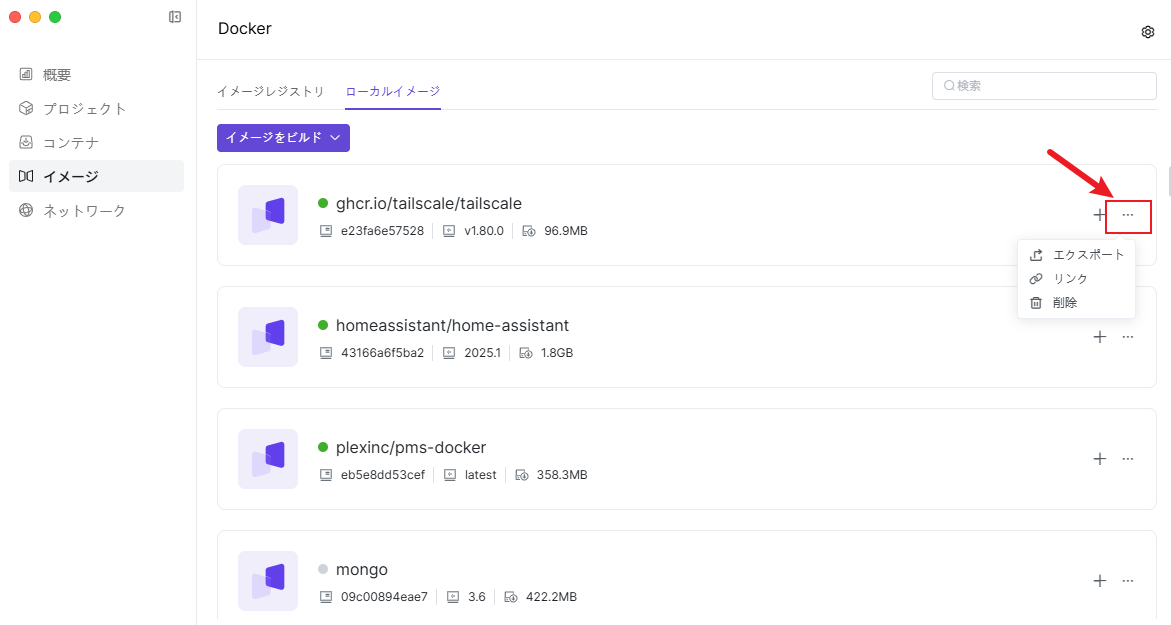Toggle the sidebar collapse icon
The width and height of the screenshot is (1171, 625).
(175, 17)
